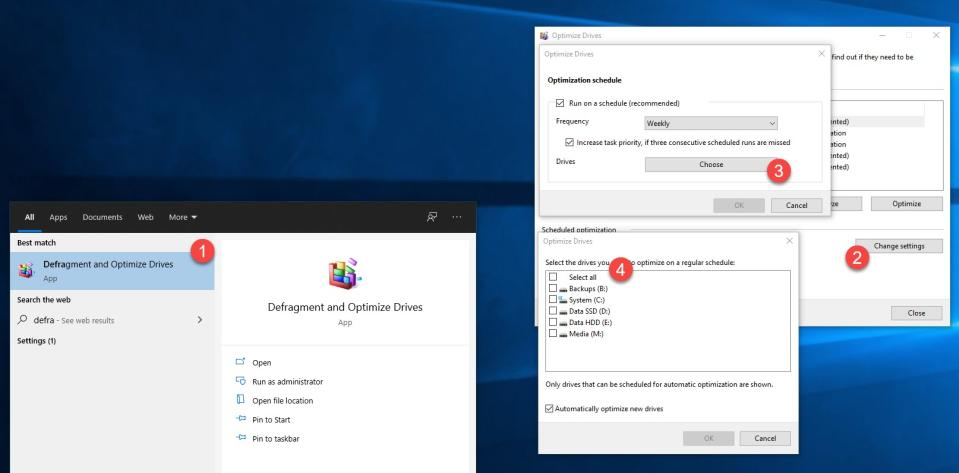Viewport: 959px width, 473px height.
Task: Check the Data HDD (E:) drive checkbox
Action: [x=553, y=322]
